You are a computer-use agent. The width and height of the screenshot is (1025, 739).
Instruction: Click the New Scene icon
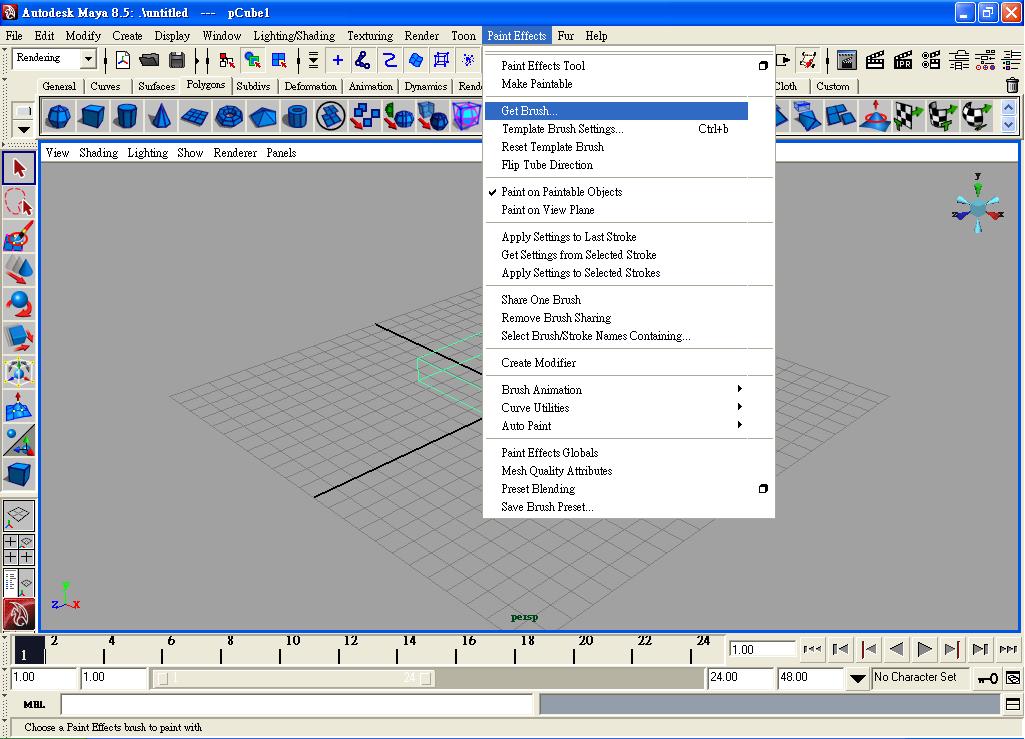click(x=123, y=60)
